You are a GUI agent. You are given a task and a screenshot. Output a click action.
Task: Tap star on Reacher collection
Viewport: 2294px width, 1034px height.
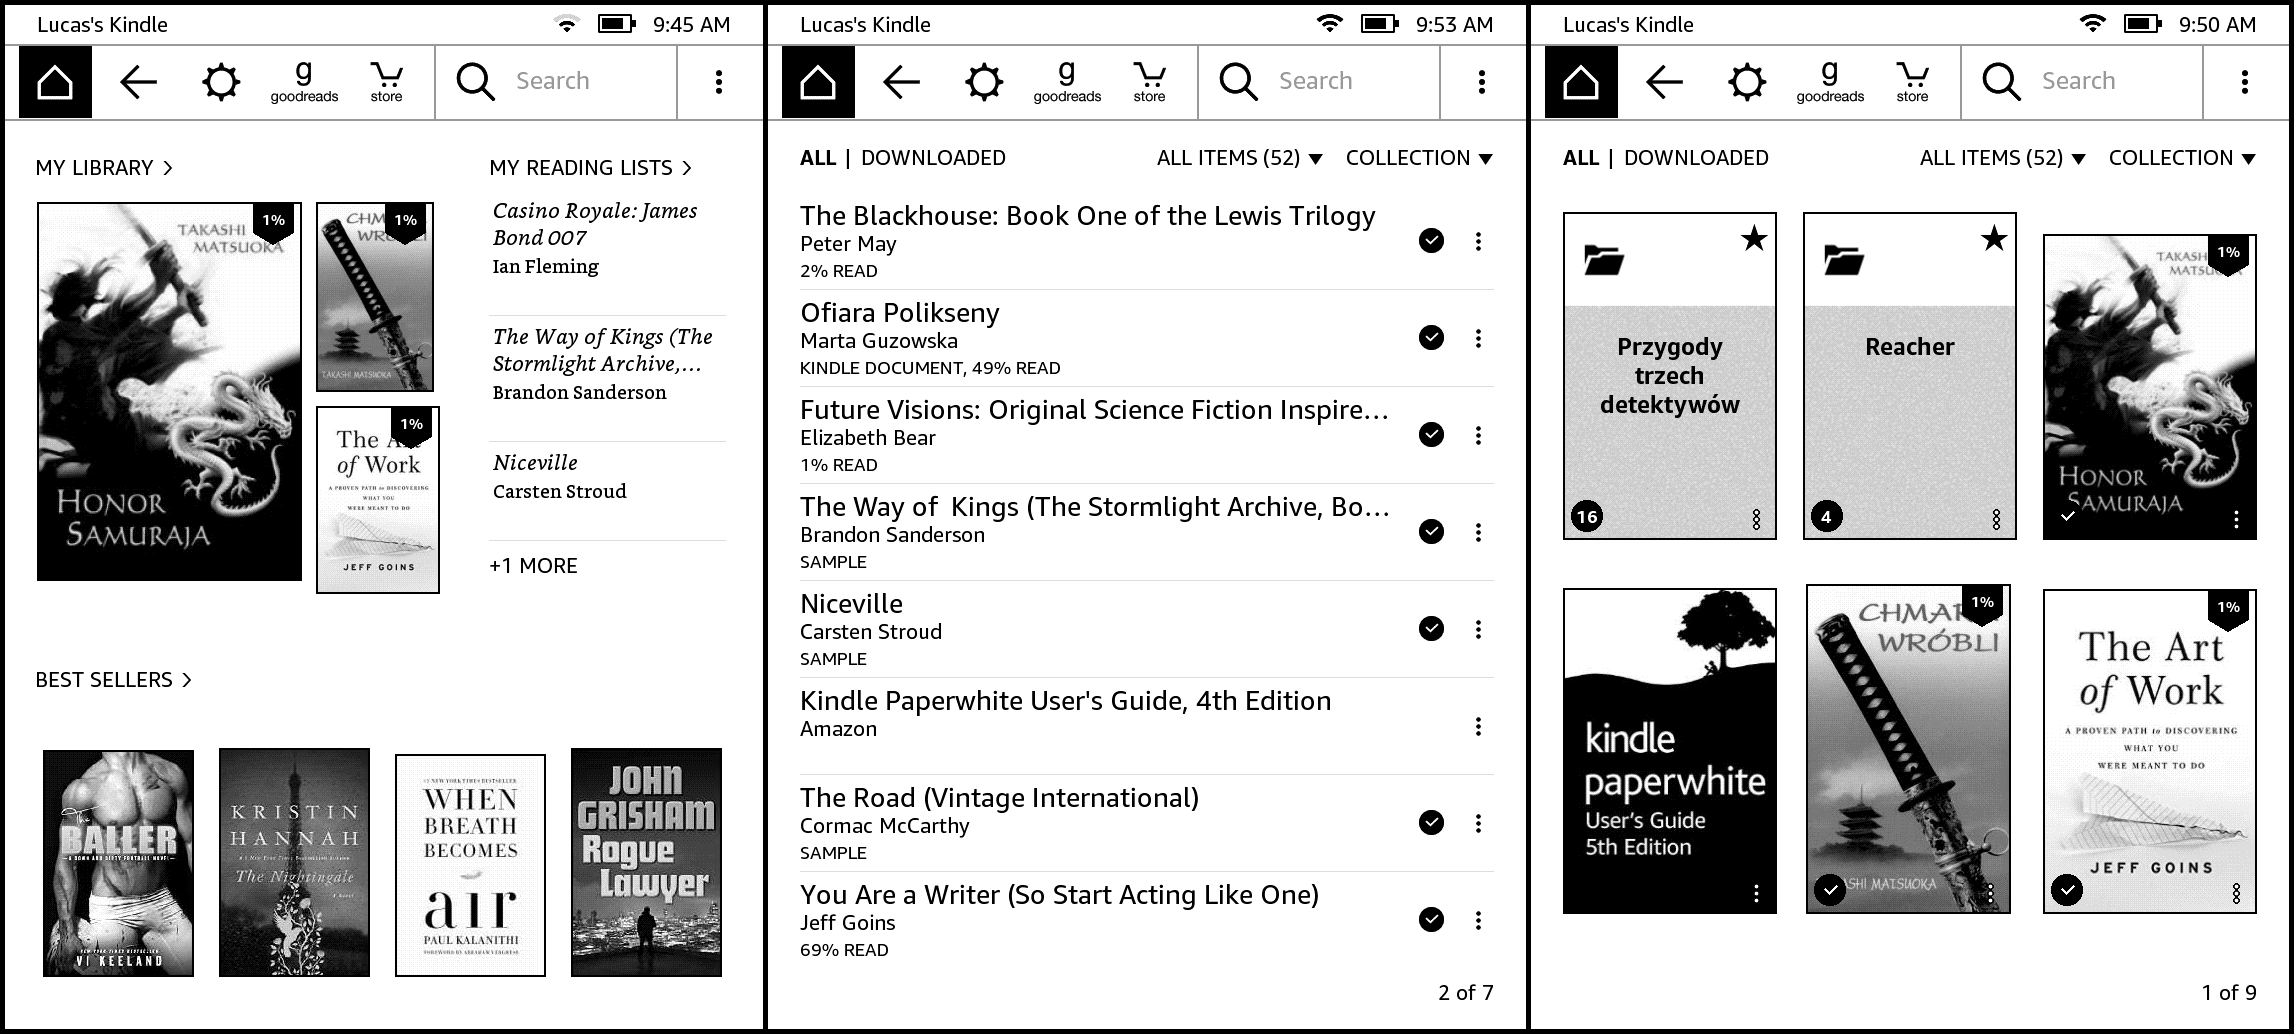pos(1994,239)
